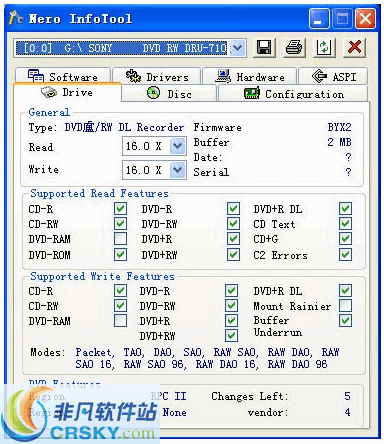
Task: Toggle DVD-R read feature checkbox
Action: click(x=233, y=209)
